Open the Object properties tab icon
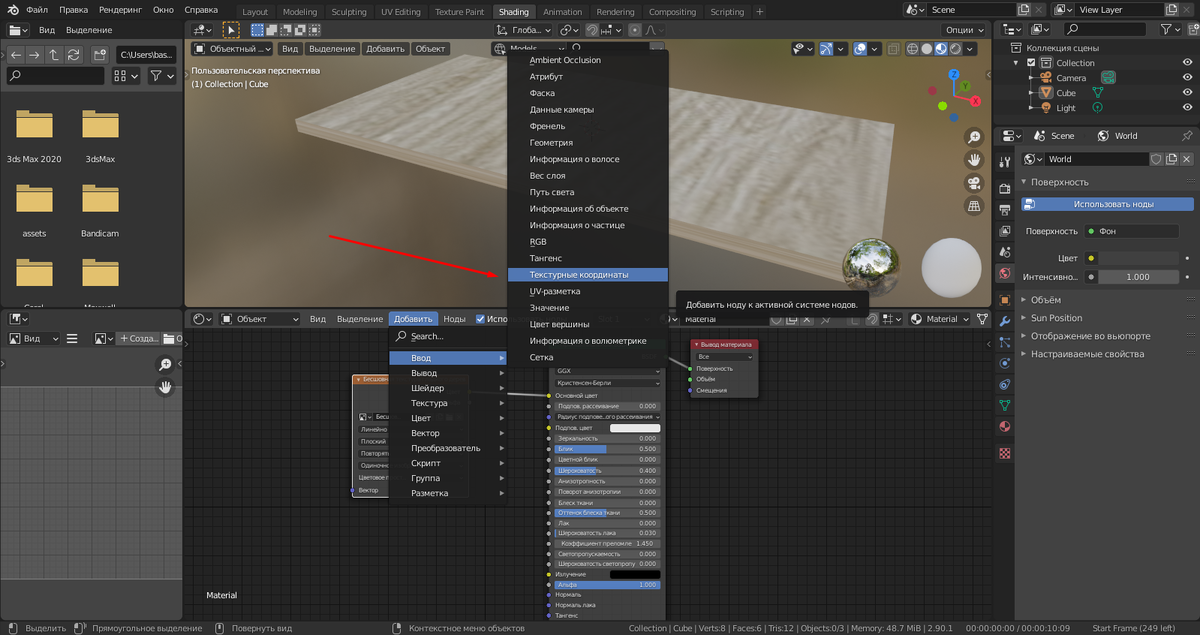The image size is (1200, 635). click(x=1005, y=300)
